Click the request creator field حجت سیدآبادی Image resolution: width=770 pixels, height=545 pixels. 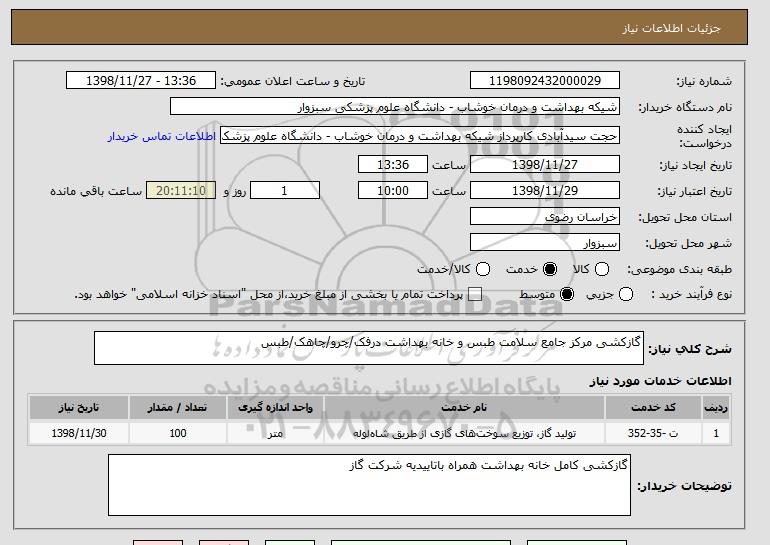(420, 136)
